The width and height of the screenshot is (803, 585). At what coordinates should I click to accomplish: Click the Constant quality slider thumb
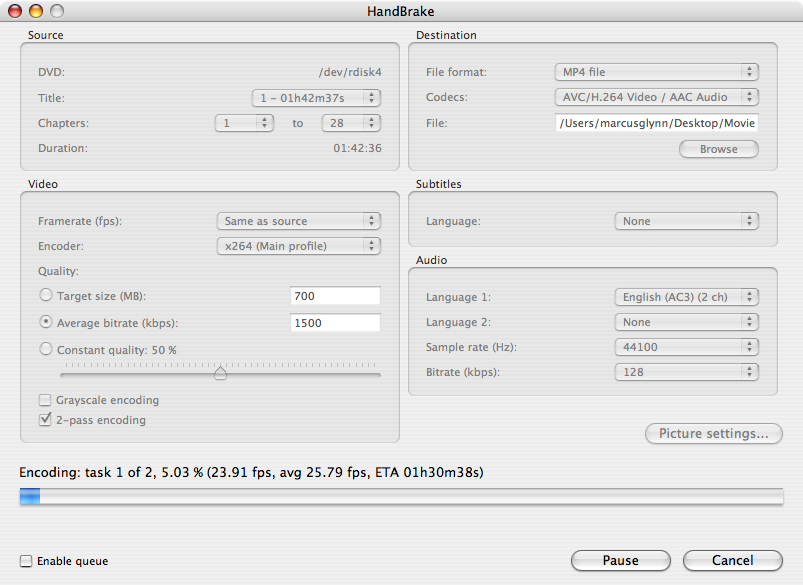(220, 373)
